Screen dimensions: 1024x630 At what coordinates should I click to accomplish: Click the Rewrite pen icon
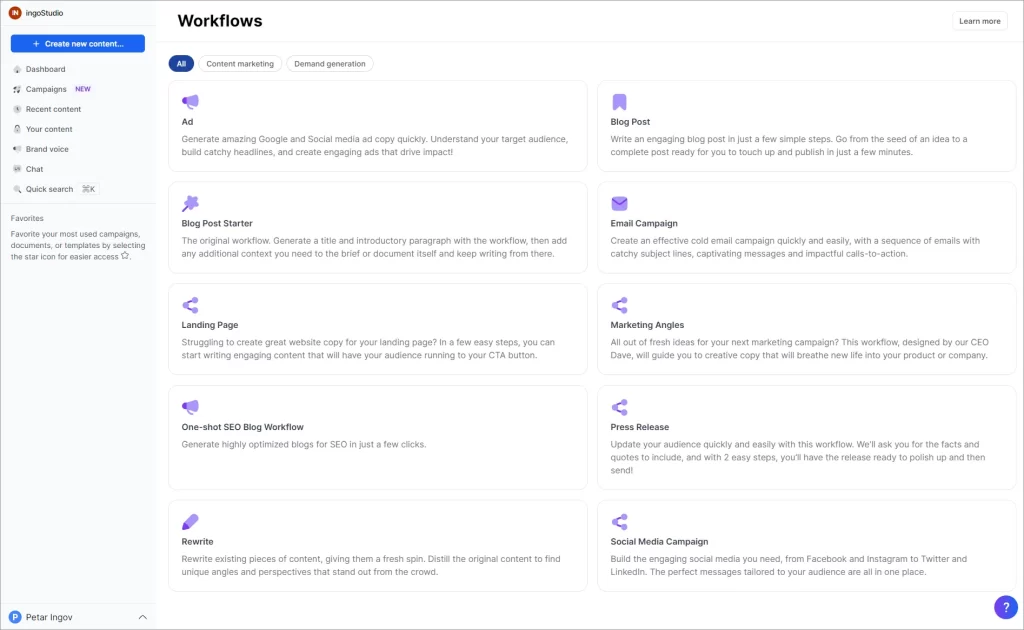pos(190,520)
